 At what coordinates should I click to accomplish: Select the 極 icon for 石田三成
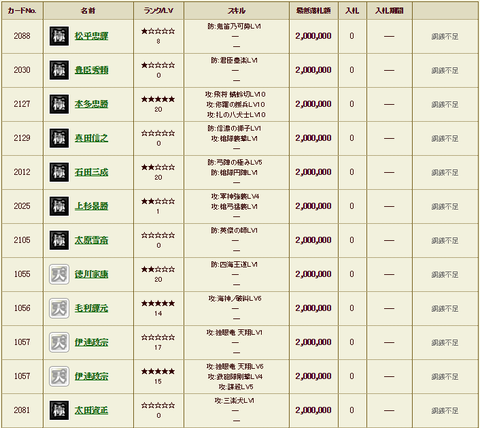[59, 172]
